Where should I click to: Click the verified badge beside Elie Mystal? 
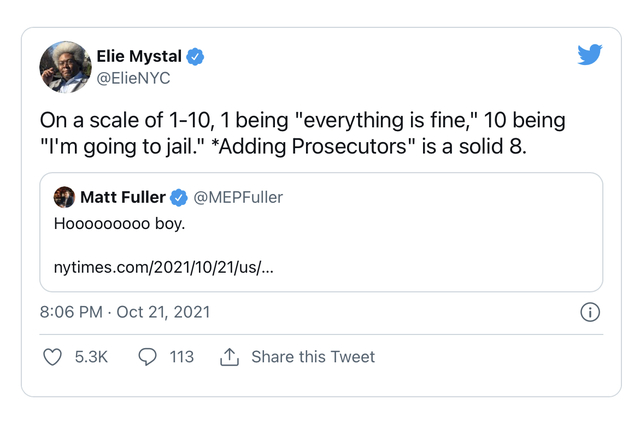click(x=196, y=56)
